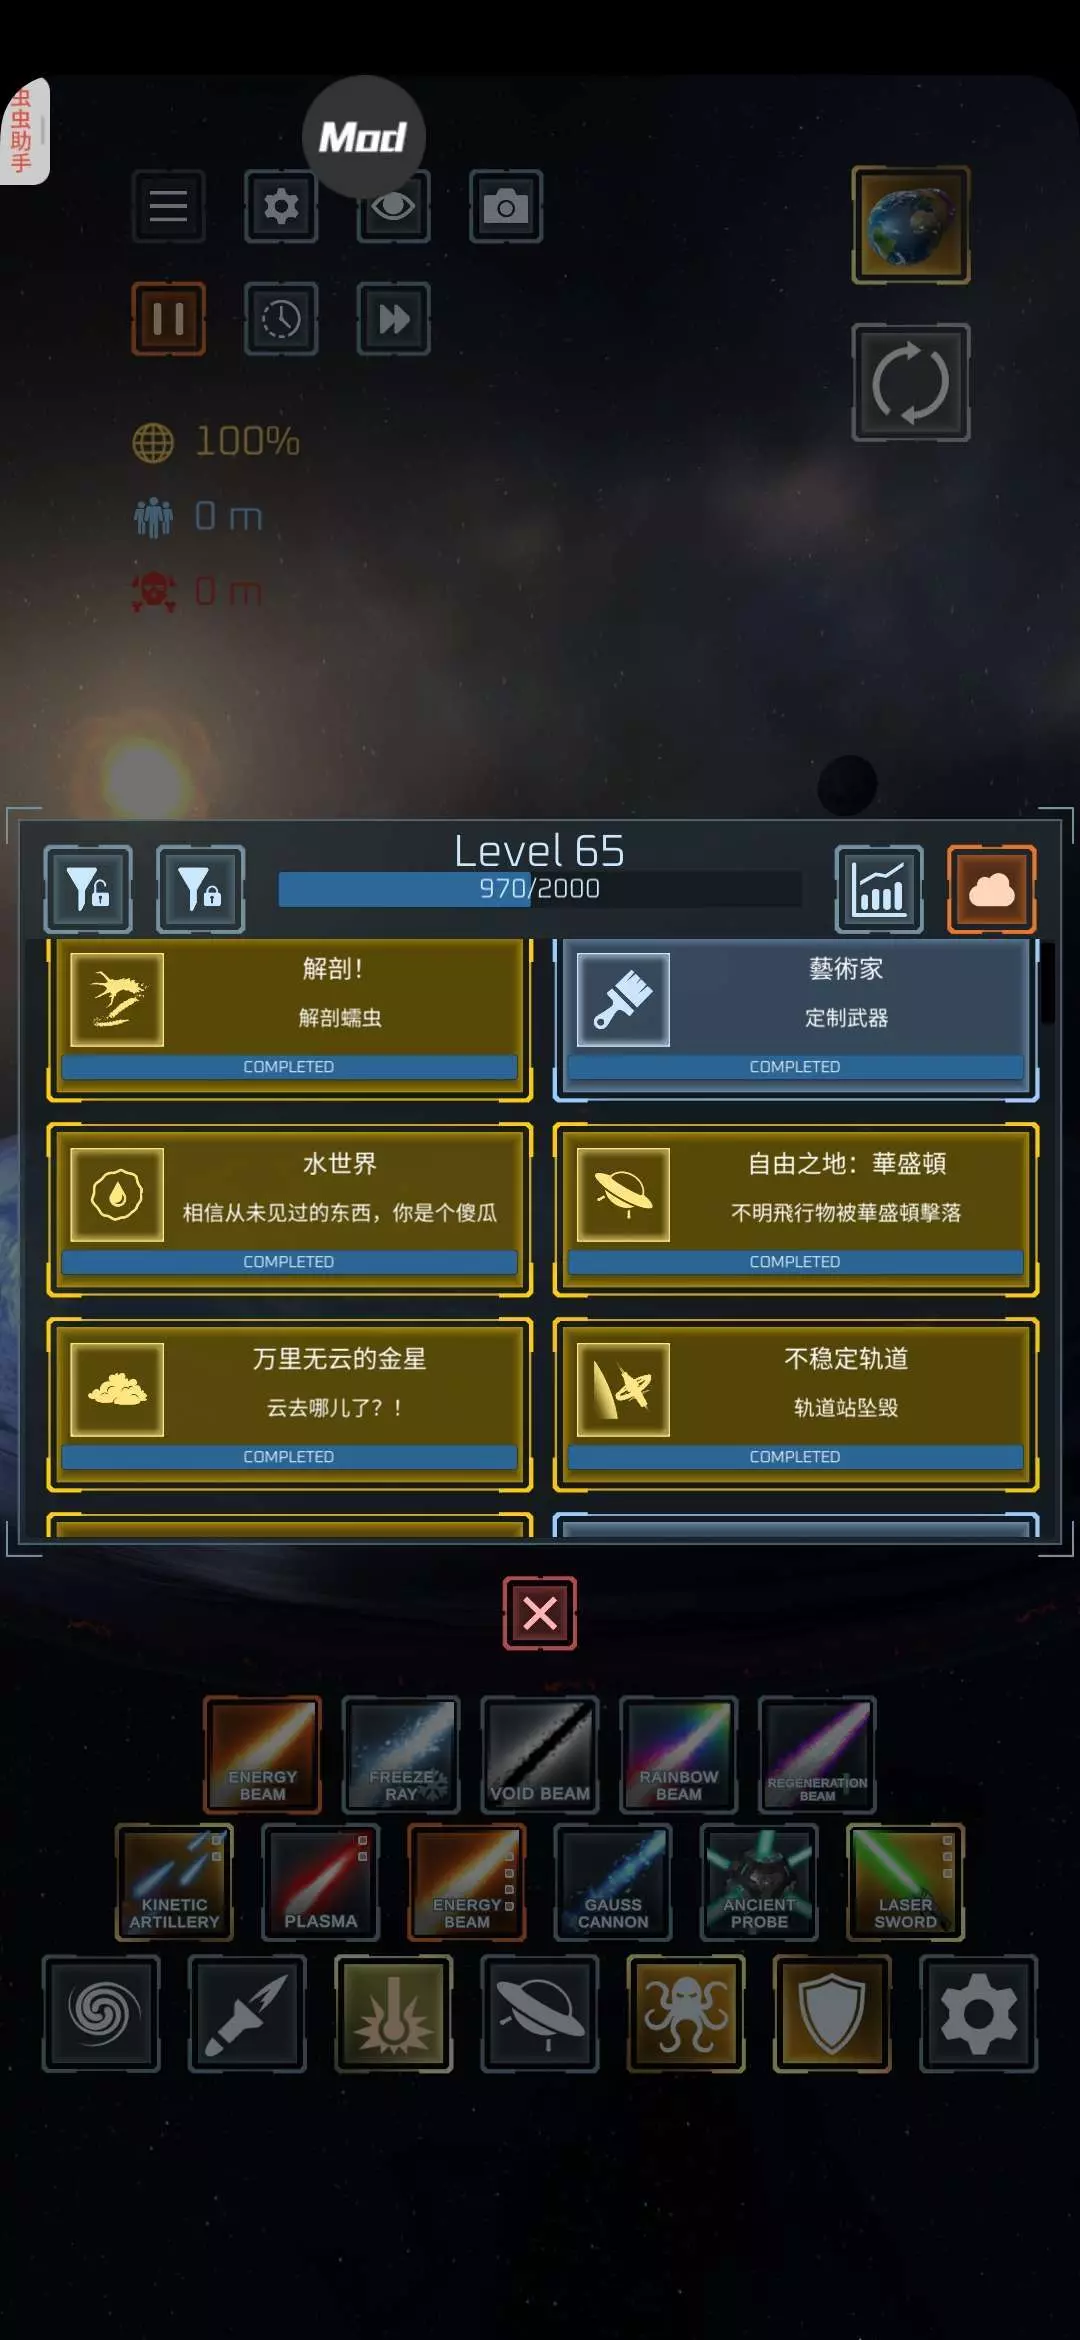Open the Mod floating menu
The image size is (1080, 2340).
click(364, 137)
